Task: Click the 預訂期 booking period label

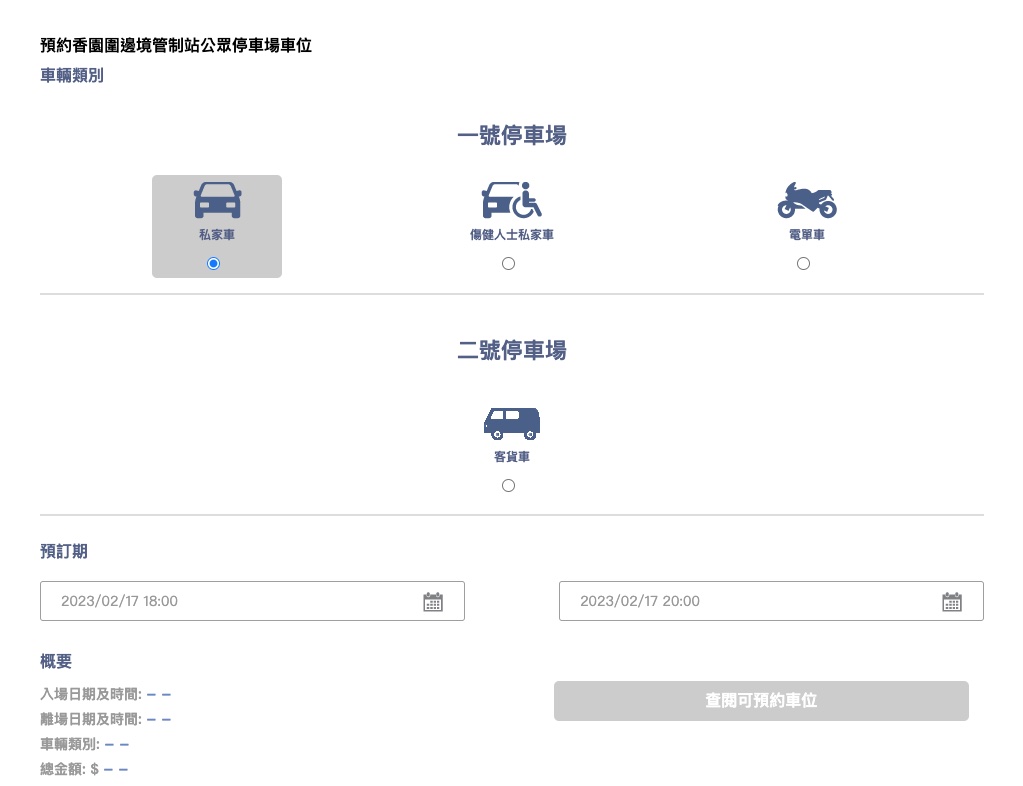Action: 63,551
